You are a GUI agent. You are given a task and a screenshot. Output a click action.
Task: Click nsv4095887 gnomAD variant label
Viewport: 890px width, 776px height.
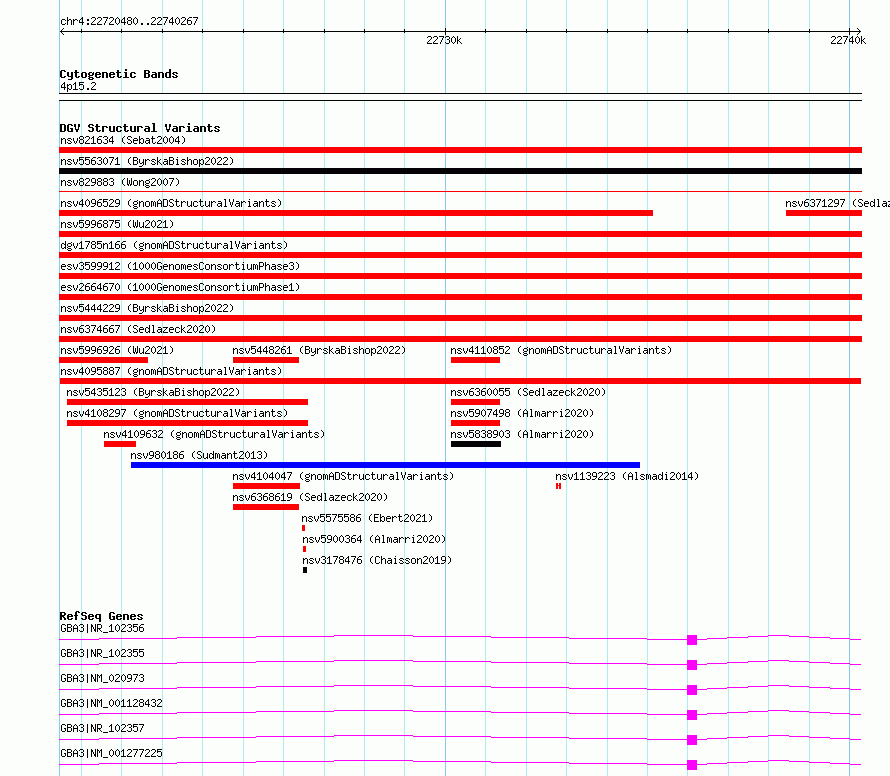point(171,371)
